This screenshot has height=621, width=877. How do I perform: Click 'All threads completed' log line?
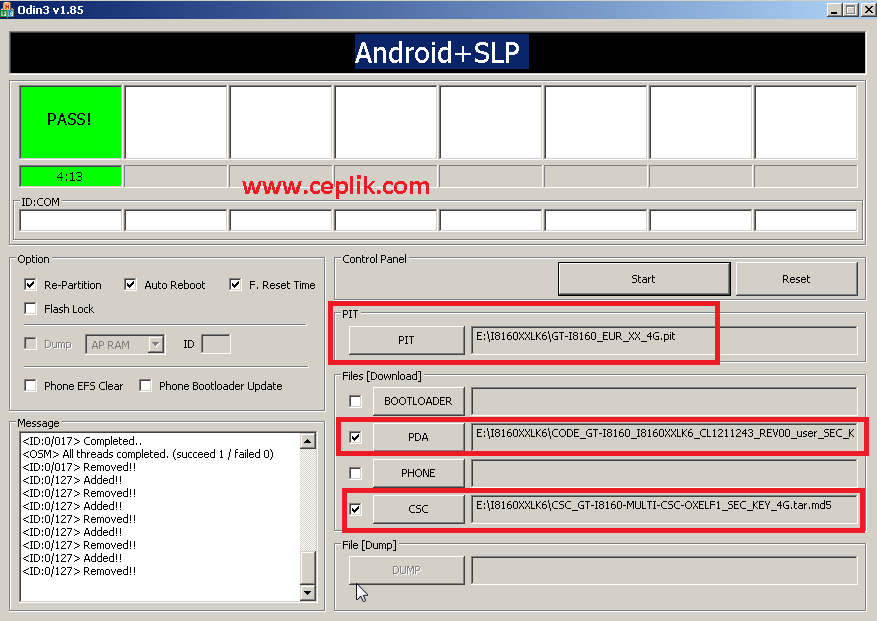(148, 454)
